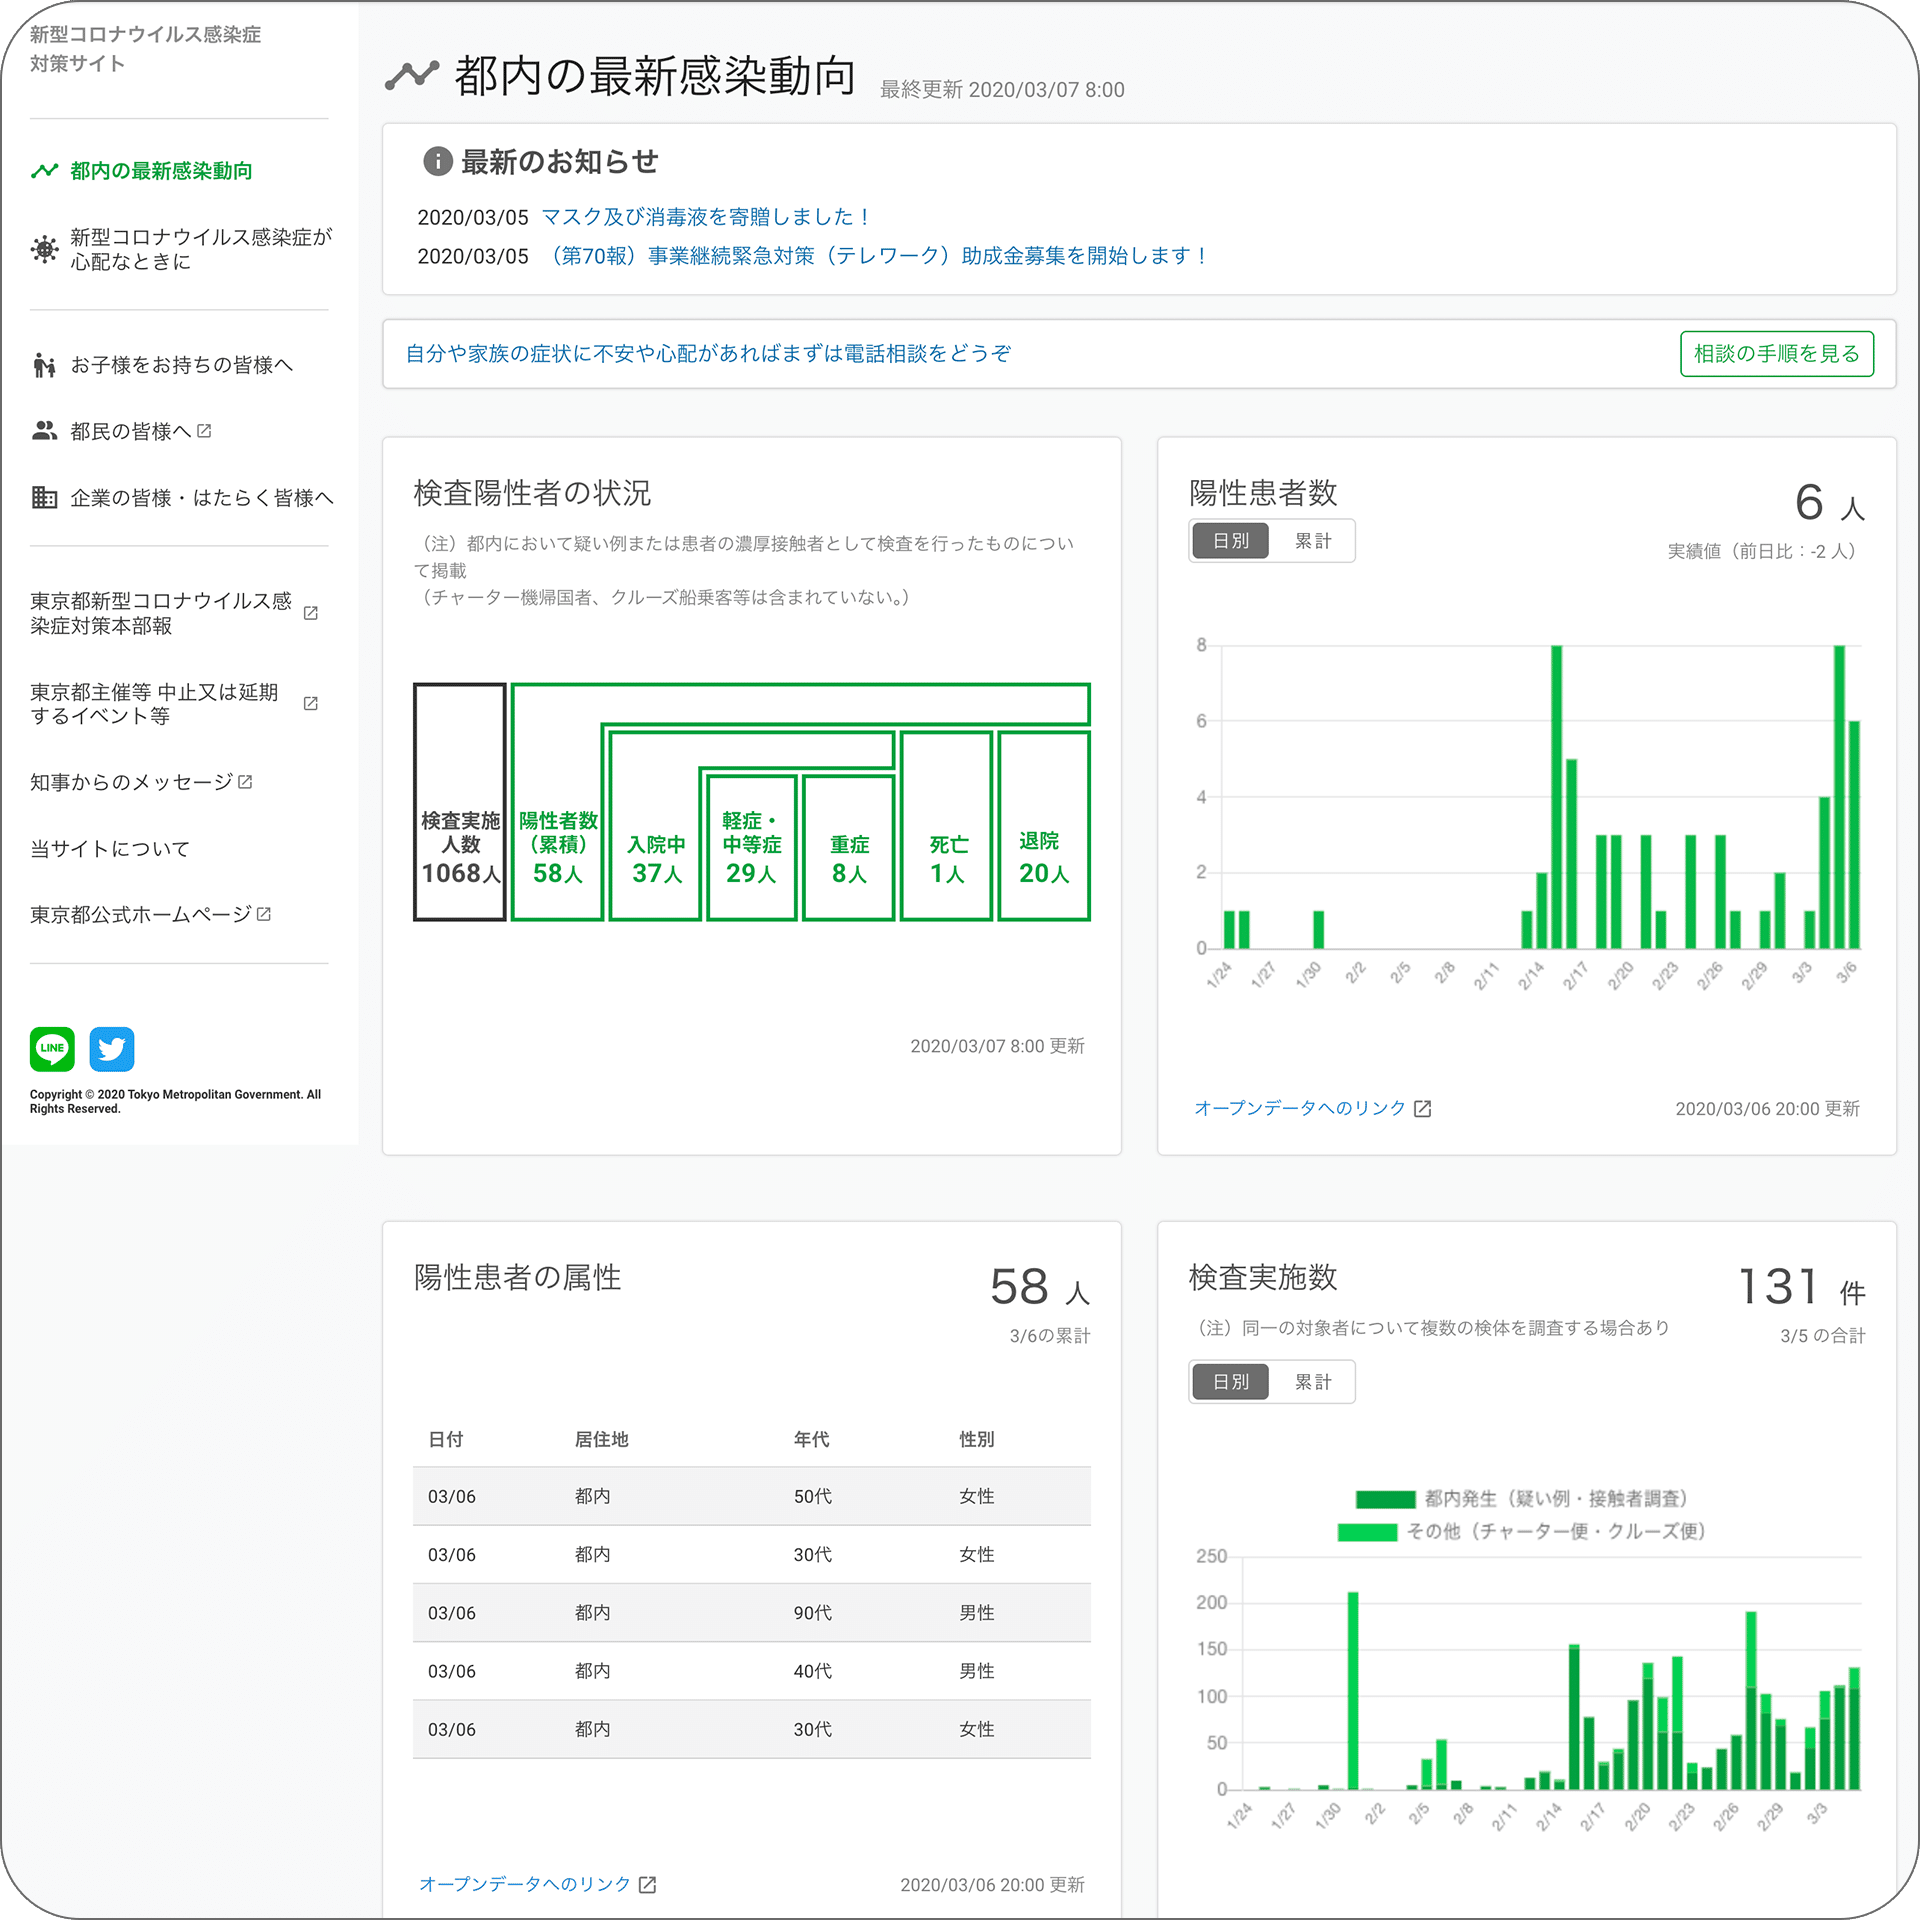Viewport: 1920px width, 1920px height.
Task: Open 当サイトについて menu item
Action: [110, 849]
